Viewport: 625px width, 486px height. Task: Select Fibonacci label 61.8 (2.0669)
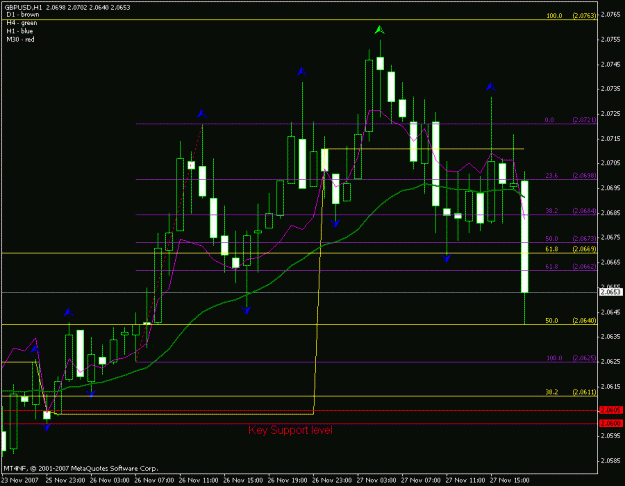[571, 249]
